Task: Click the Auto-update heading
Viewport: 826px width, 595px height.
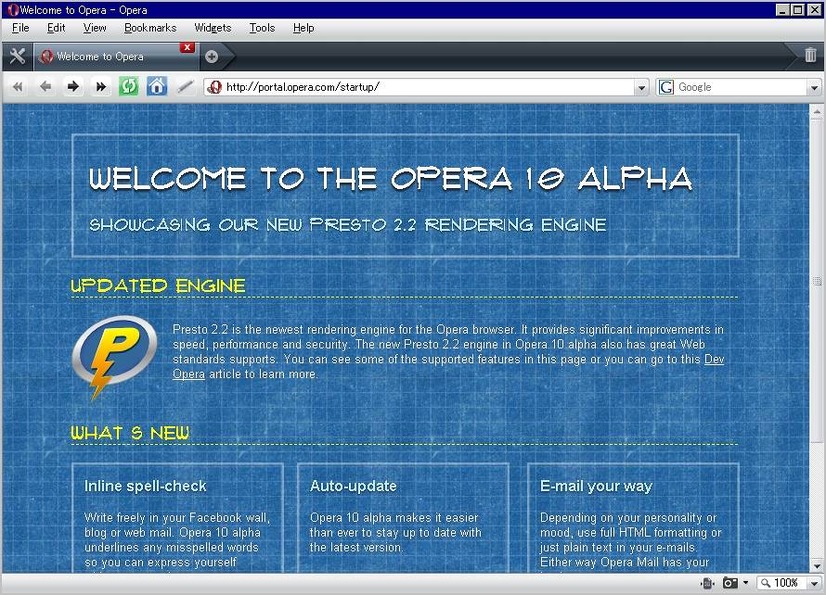Action: click(353, 486)
